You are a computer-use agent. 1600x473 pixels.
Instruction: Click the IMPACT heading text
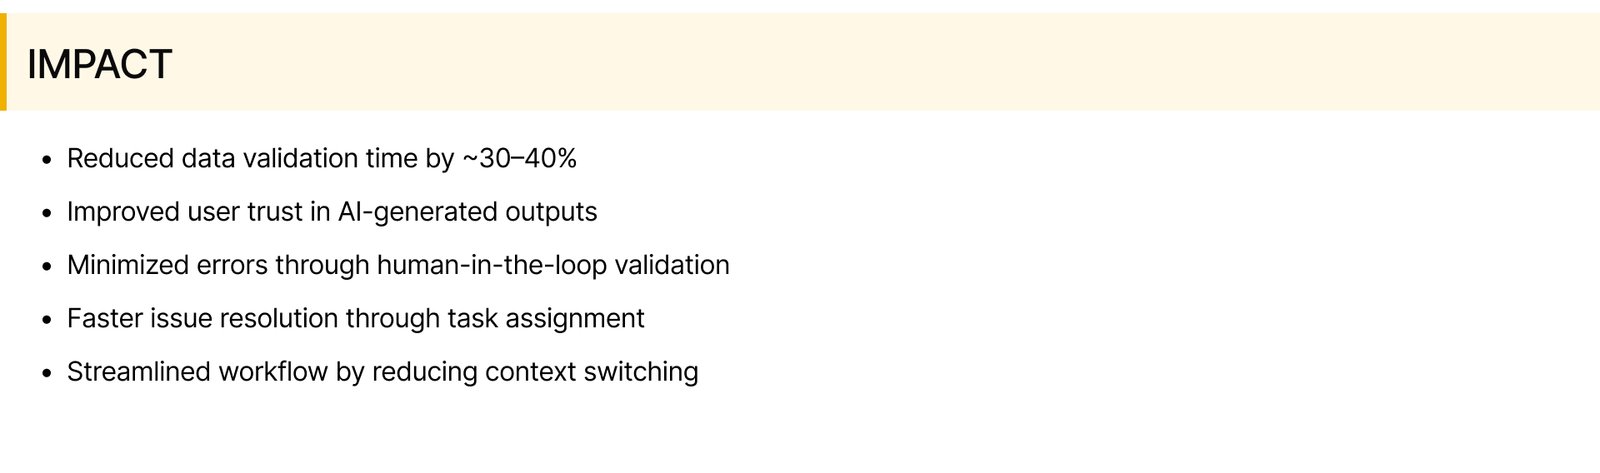(x=99, y=64)
